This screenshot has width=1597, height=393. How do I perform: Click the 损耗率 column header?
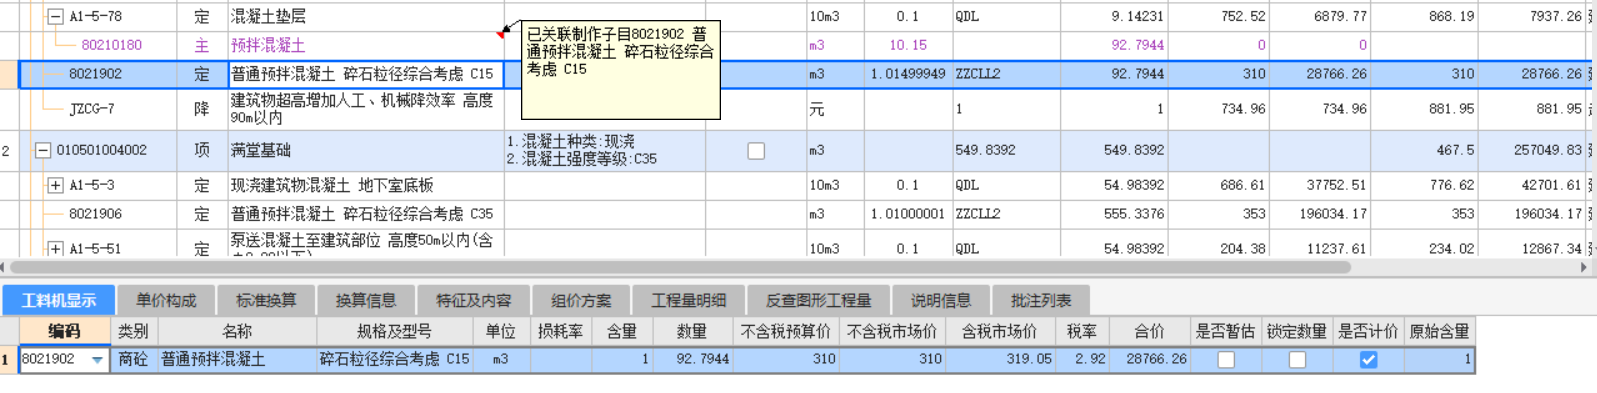[x=560, y=331]
